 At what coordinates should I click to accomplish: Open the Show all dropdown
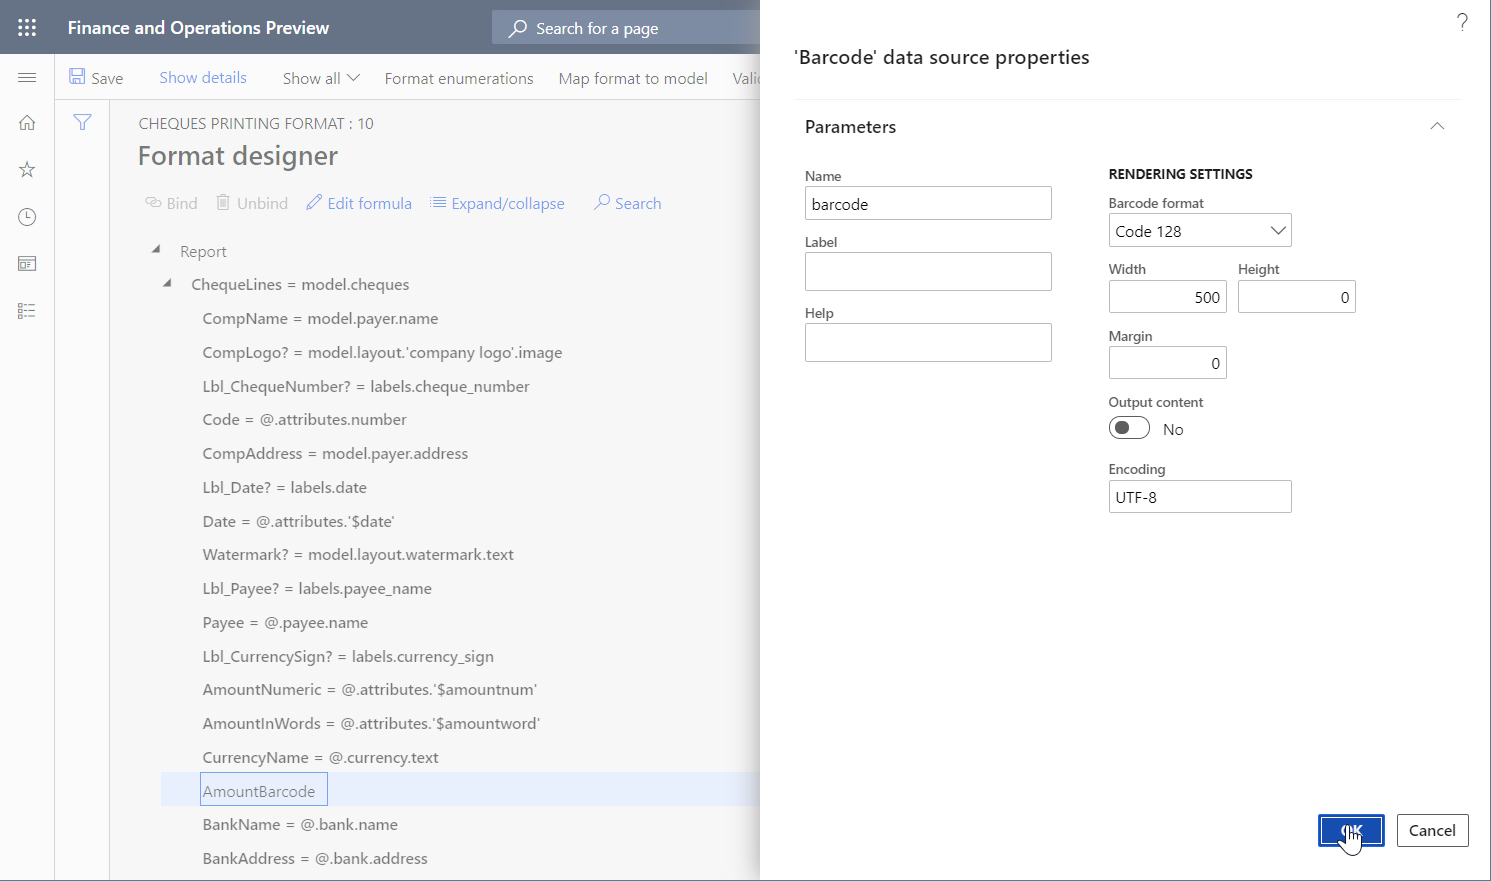(321, 78)
